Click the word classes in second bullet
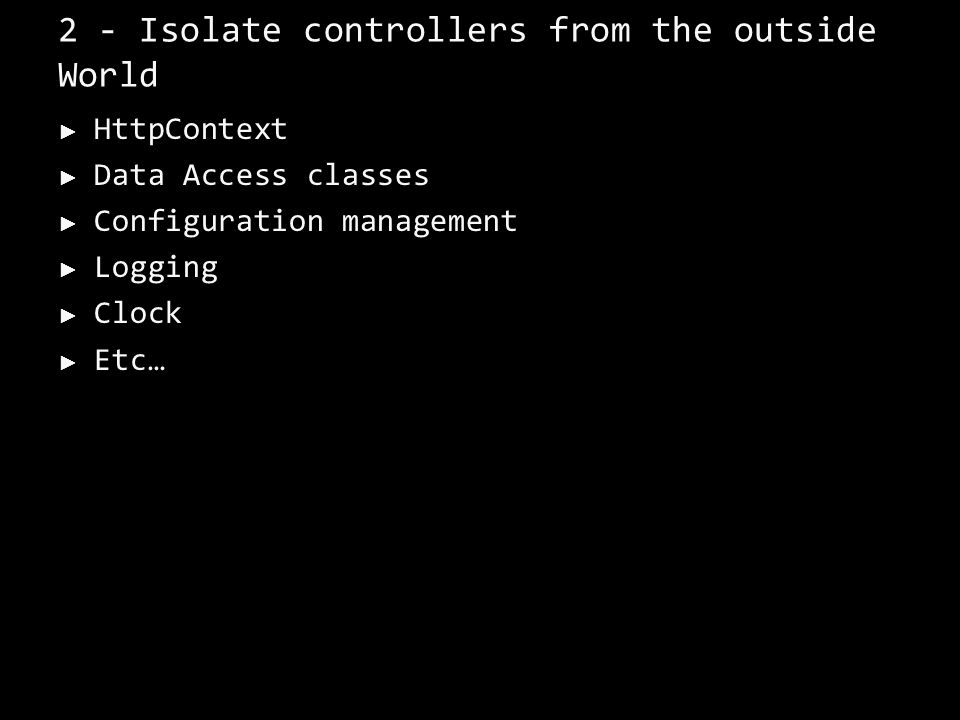The image size is (960, 720). 368,175
